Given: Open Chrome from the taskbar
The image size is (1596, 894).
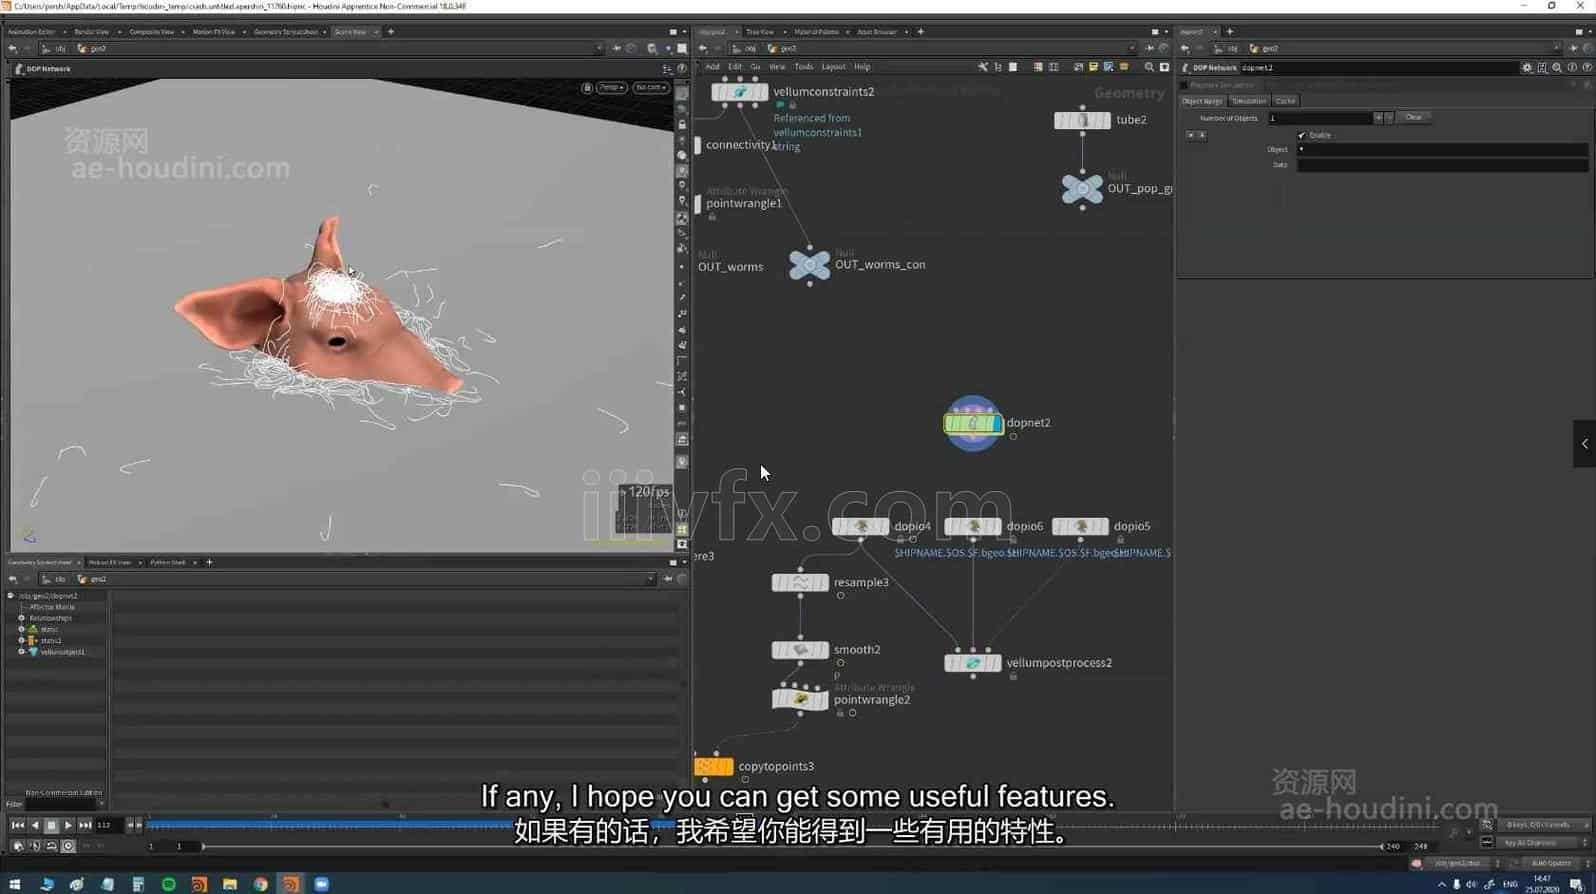Looking at the screenshot, I should click(x=260, y=884).
